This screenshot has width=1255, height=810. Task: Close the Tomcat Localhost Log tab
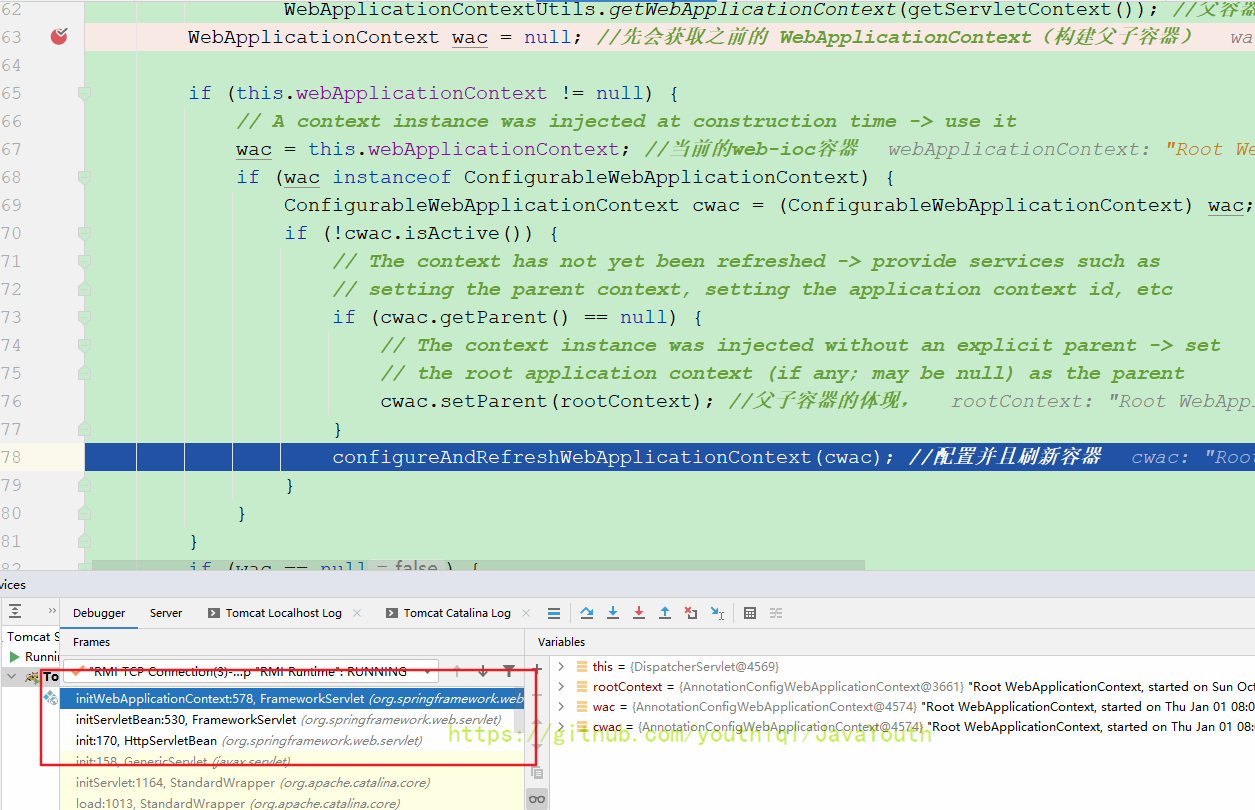click(x=358, y=613)
